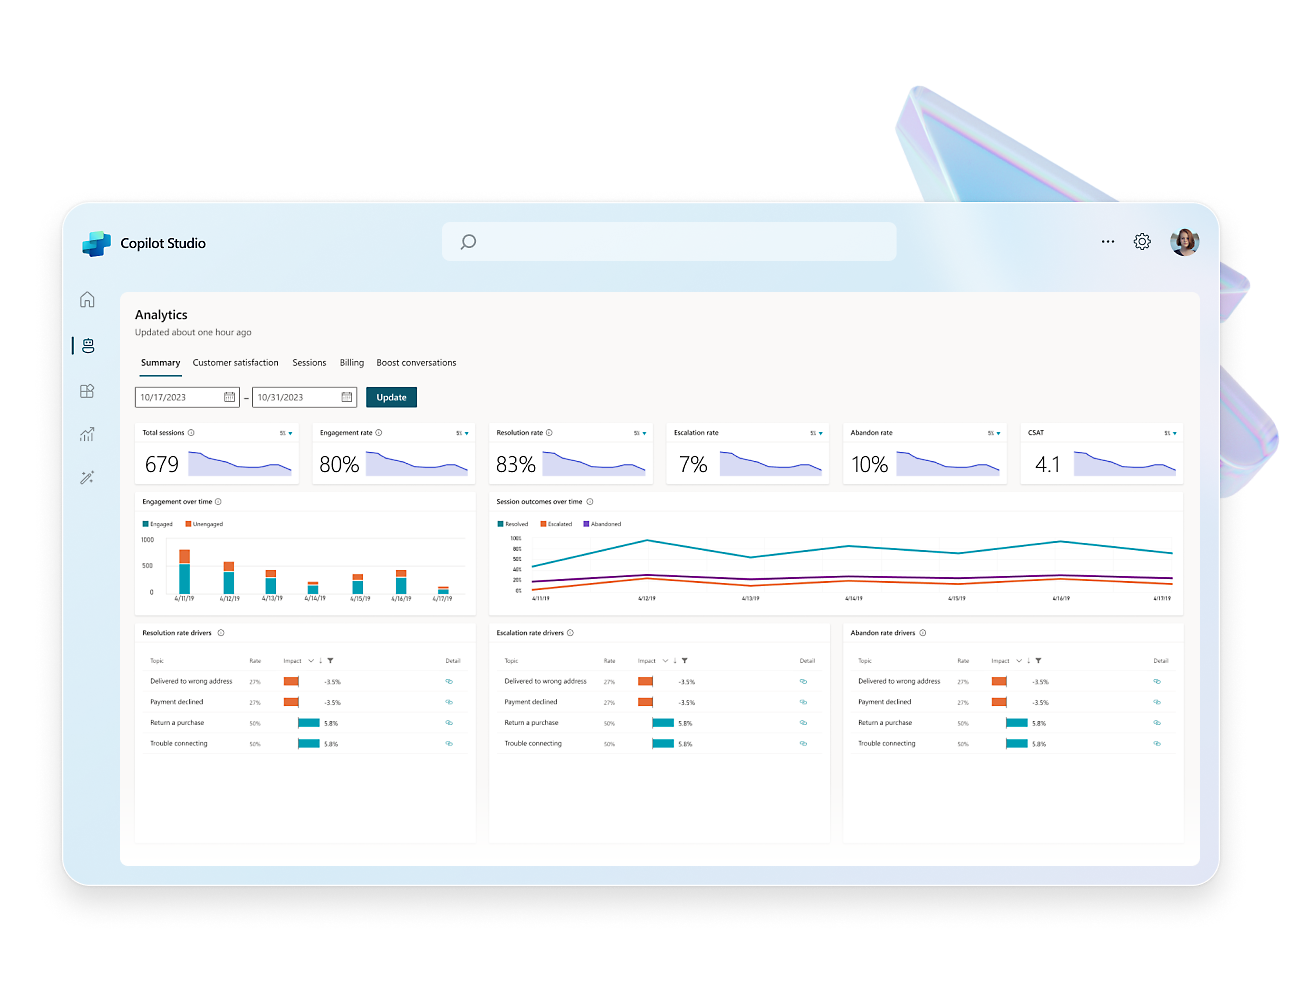The height and width of the screenshot is (984, 1312).
Task: Open calendar picker for start date 10/17/2023
Action: pos(229,397)
